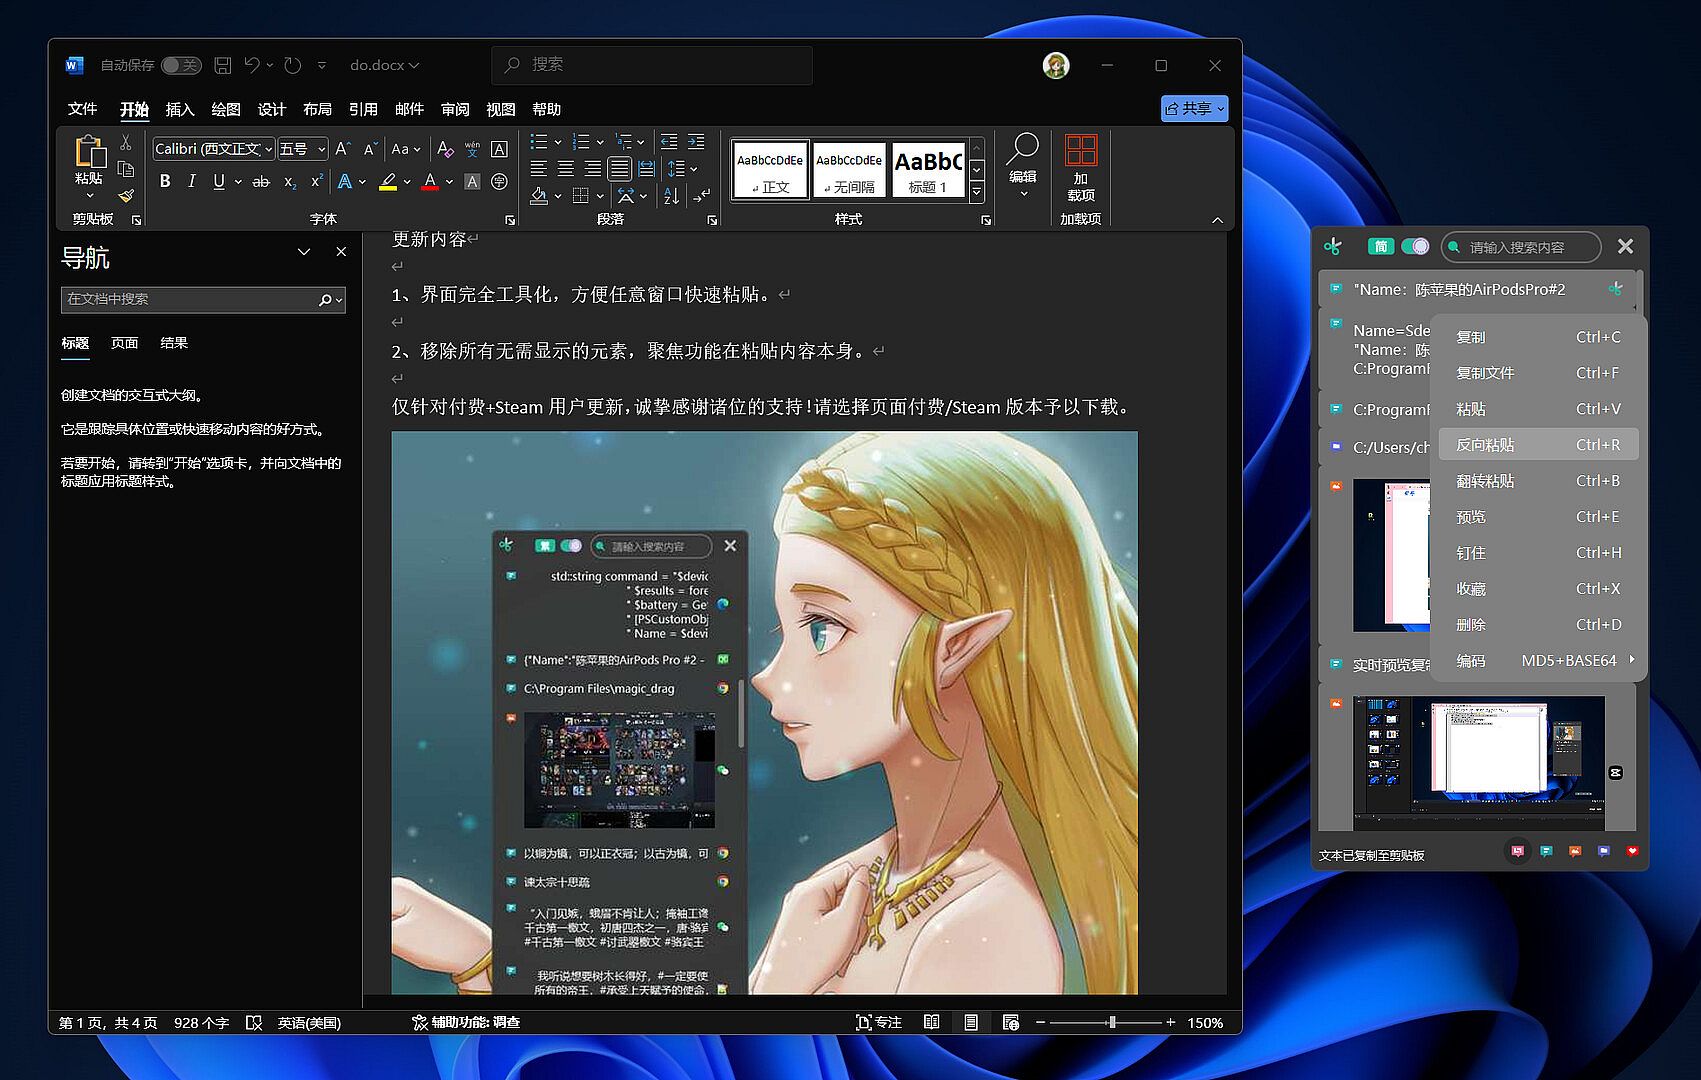The height and width of the screenshot is (1080, 1701).
Task: Open the font size dropdown showing 五号
Action: click(321, 149)
